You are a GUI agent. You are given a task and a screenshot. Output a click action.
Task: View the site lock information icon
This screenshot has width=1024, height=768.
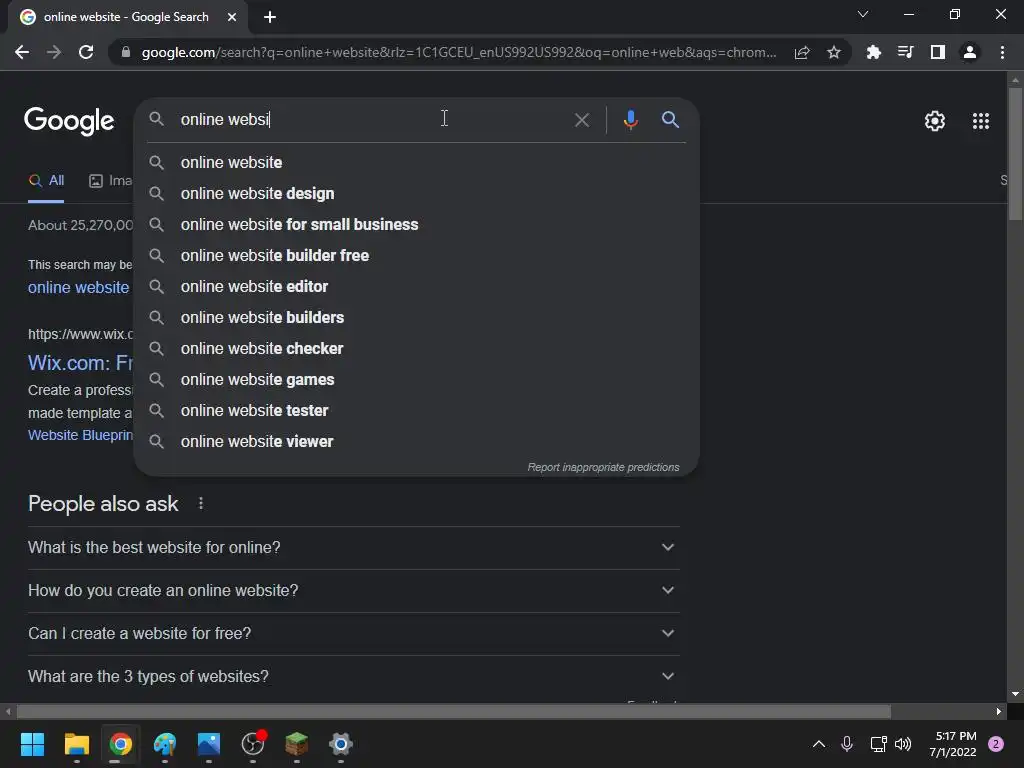[x=125, y=52]
